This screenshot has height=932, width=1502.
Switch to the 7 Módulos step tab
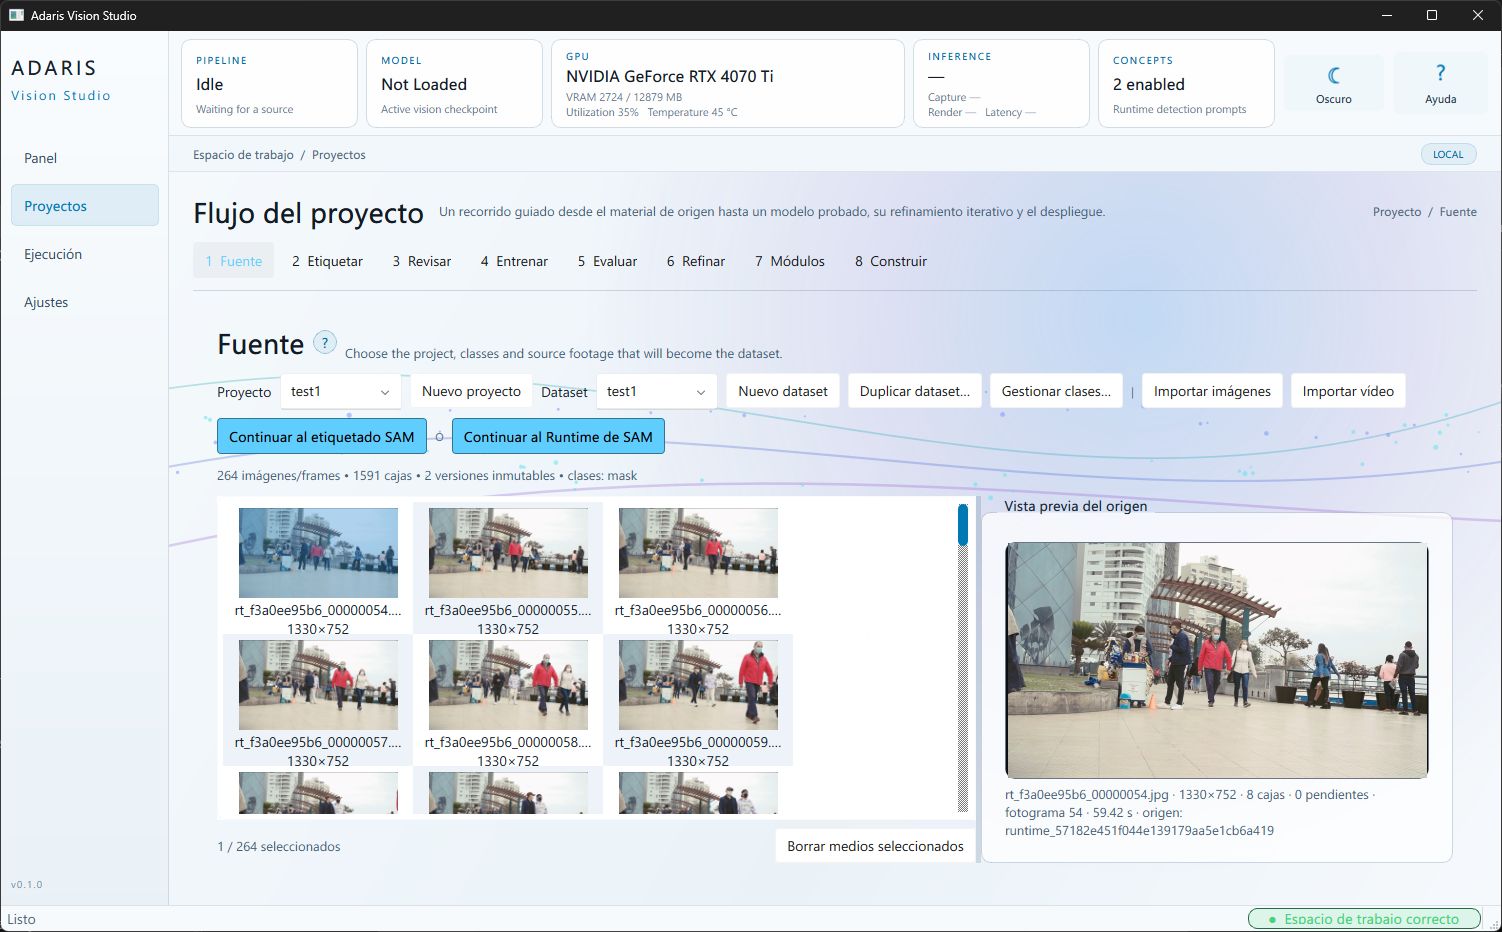point(790,261)
